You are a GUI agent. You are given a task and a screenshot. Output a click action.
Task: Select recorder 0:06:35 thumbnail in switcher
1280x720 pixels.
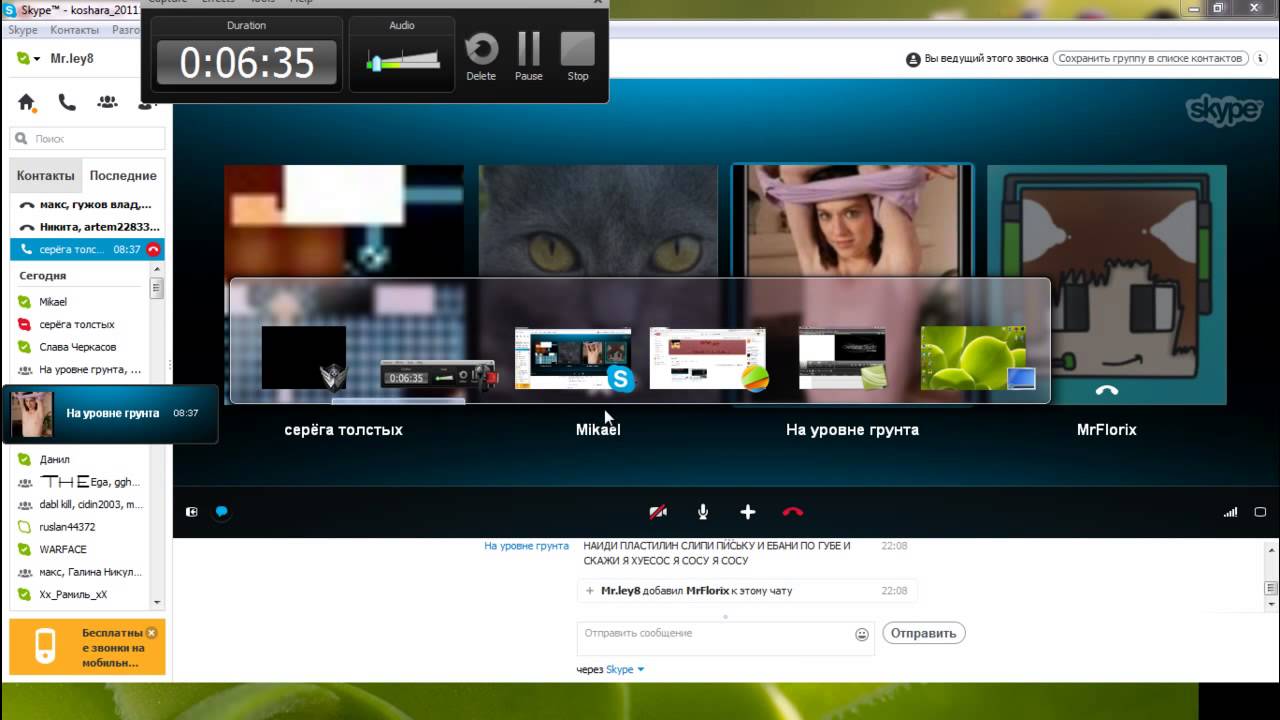(x=439, y=375)
